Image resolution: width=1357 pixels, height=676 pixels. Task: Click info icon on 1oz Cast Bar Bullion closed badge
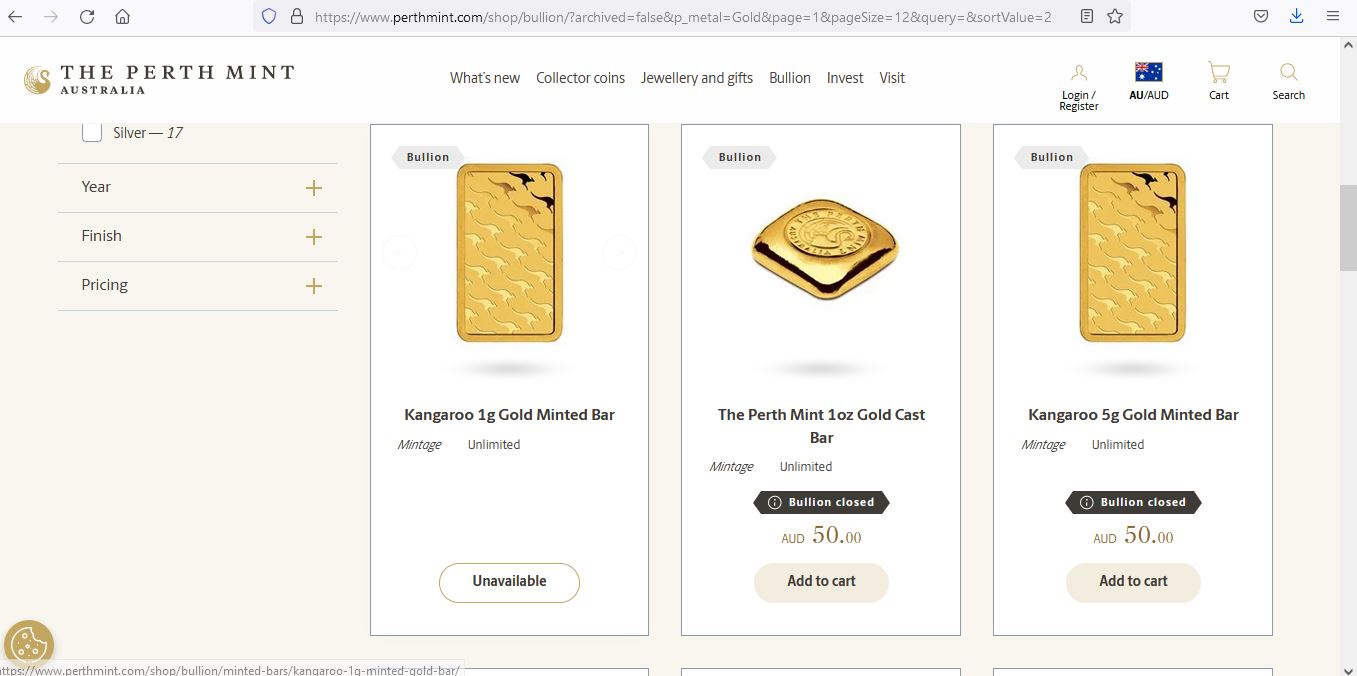tap(774, 502)
